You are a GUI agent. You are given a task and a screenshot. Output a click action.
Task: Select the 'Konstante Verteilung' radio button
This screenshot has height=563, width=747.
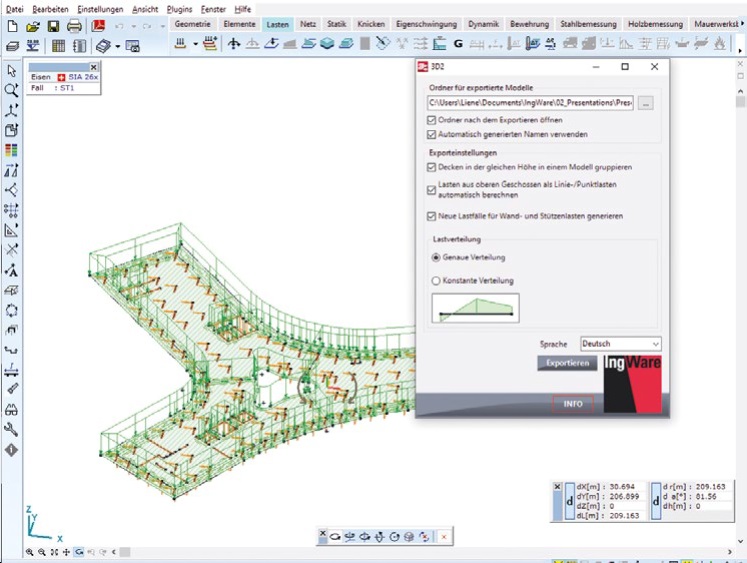pos(436,281)
